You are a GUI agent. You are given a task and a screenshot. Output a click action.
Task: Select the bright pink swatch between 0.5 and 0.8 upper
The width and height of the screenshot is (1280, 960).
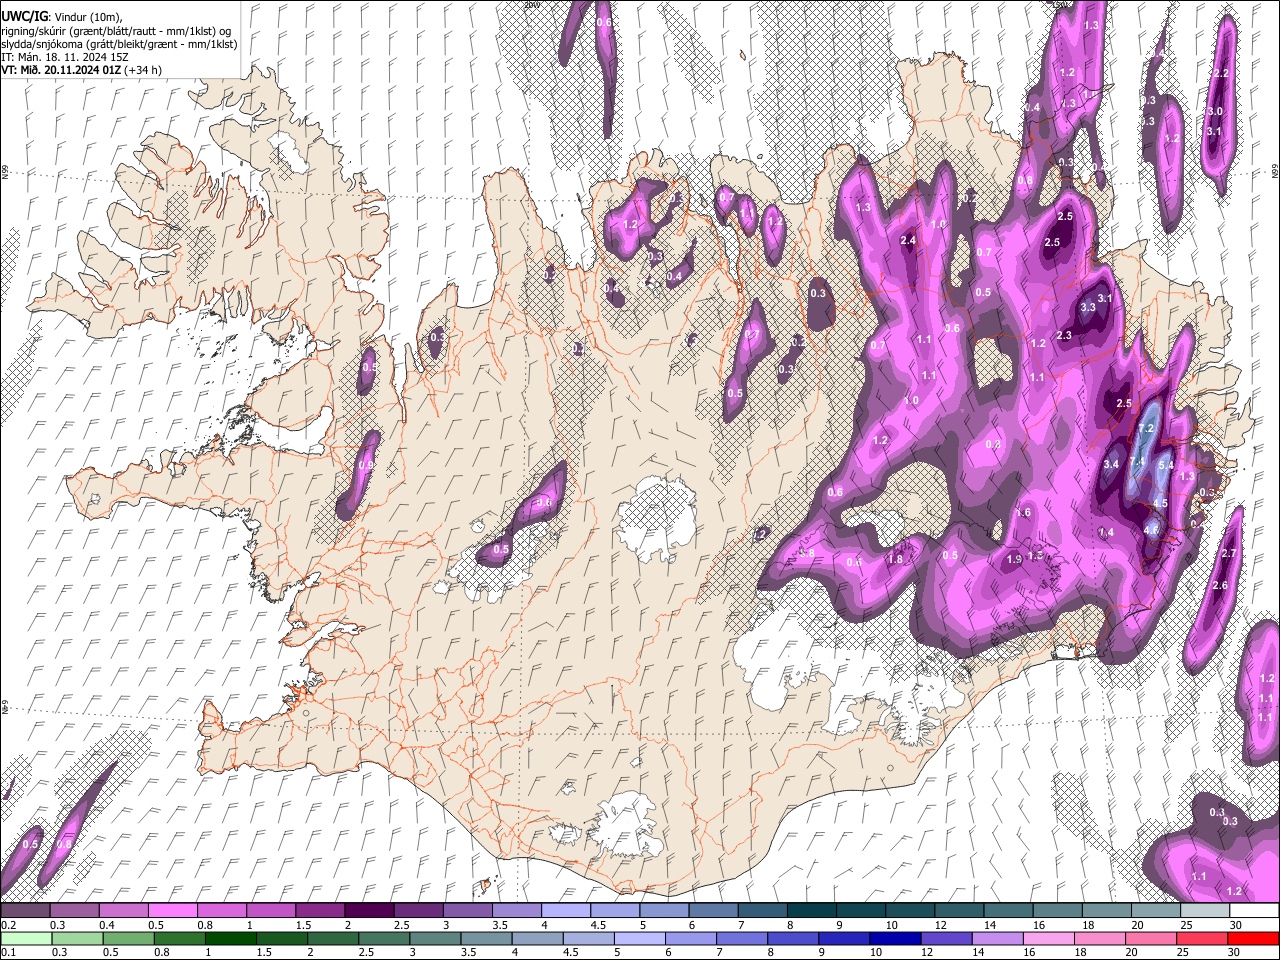[x=172, y=911]
